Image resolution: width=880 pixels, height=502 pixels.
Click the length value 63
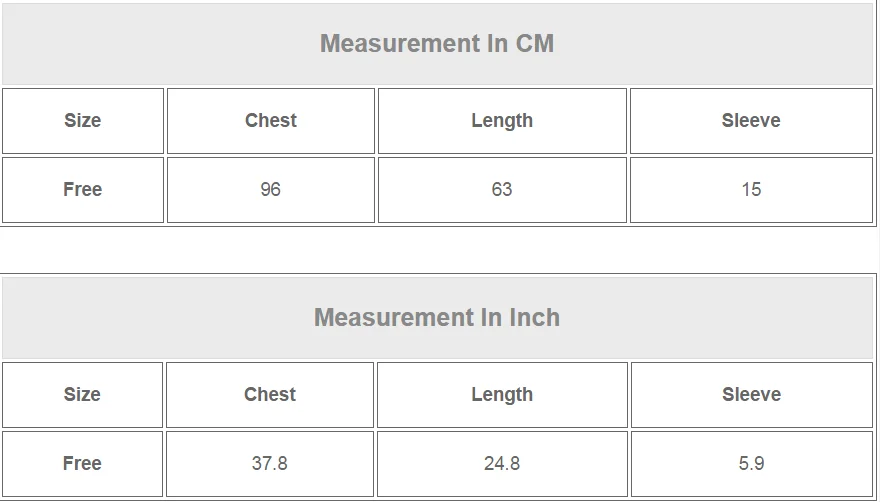502,190
